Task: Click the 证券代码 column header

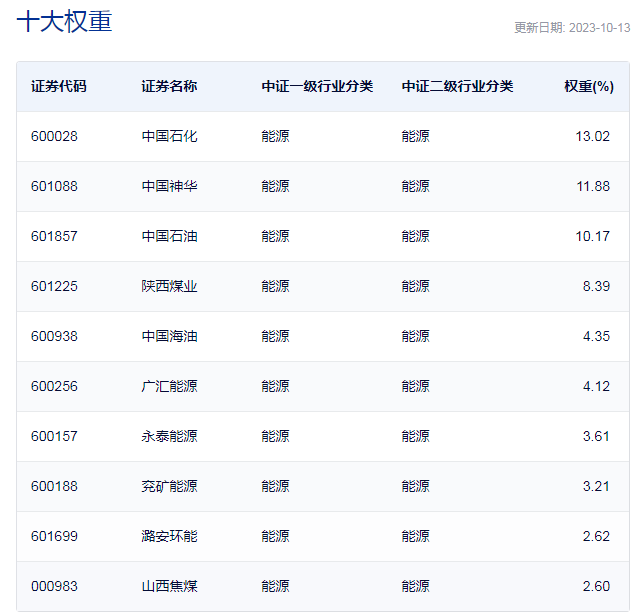Action: [x=59, y=86]
